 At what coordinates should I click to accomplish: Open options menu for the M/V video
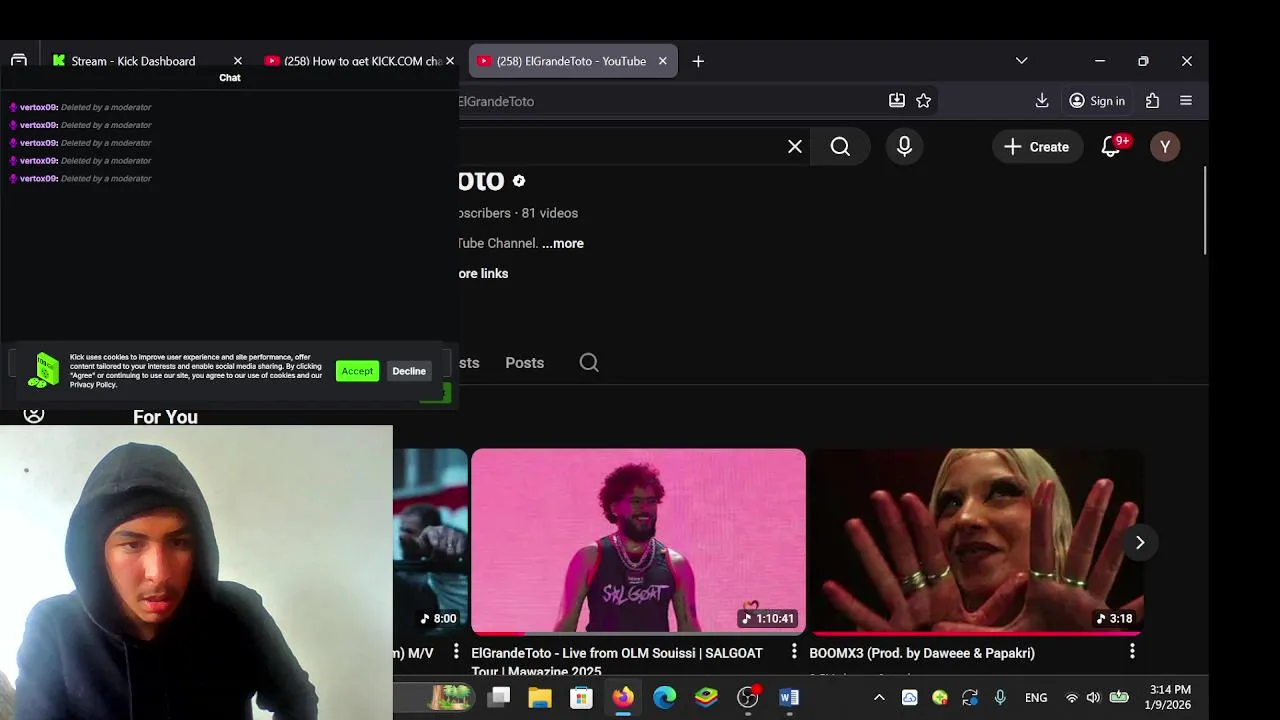[456, 652]
